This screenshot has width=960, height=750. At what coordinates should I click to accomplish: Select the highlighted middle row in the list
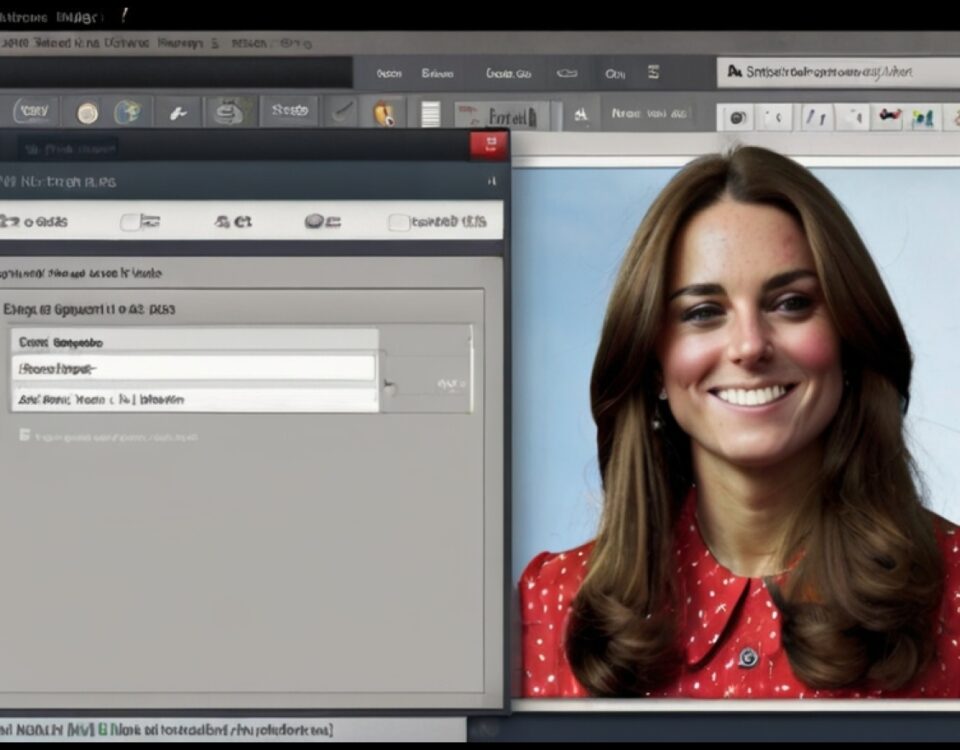pyautogui.click(x=195, y=369)
